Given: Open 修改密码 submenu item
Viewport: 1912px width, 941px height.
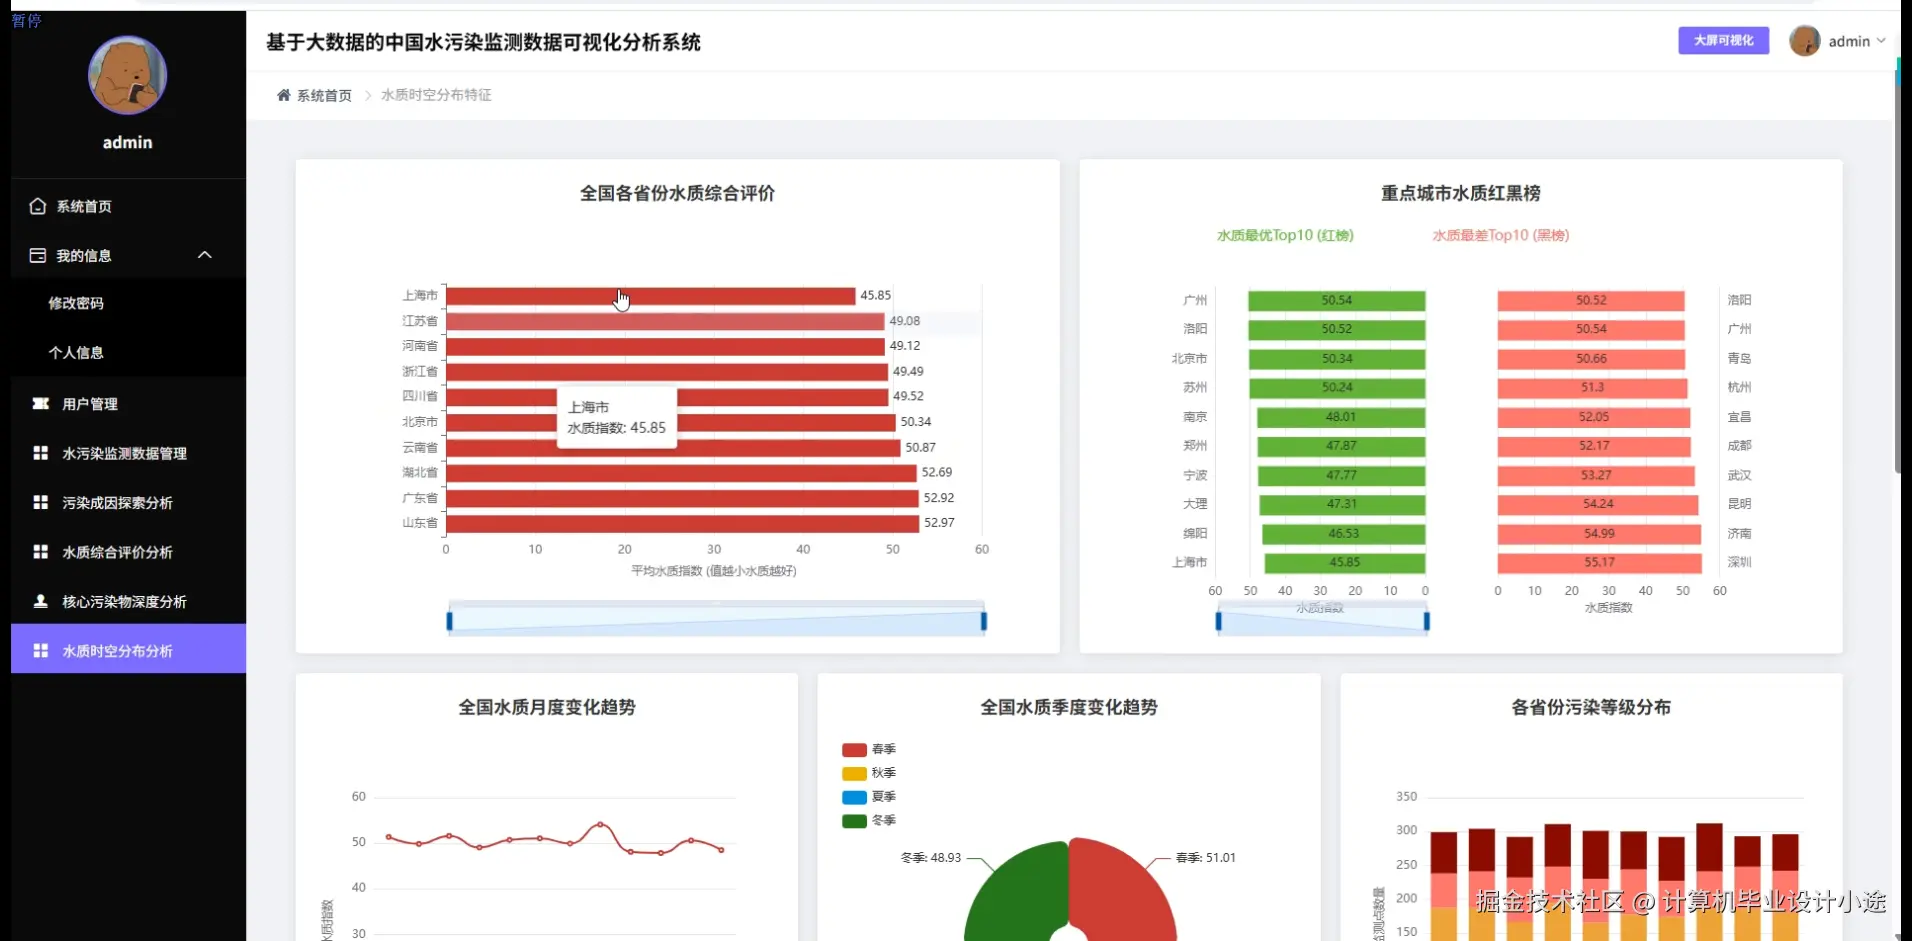Looking at the screenshot, I should [x=128, y=303].
